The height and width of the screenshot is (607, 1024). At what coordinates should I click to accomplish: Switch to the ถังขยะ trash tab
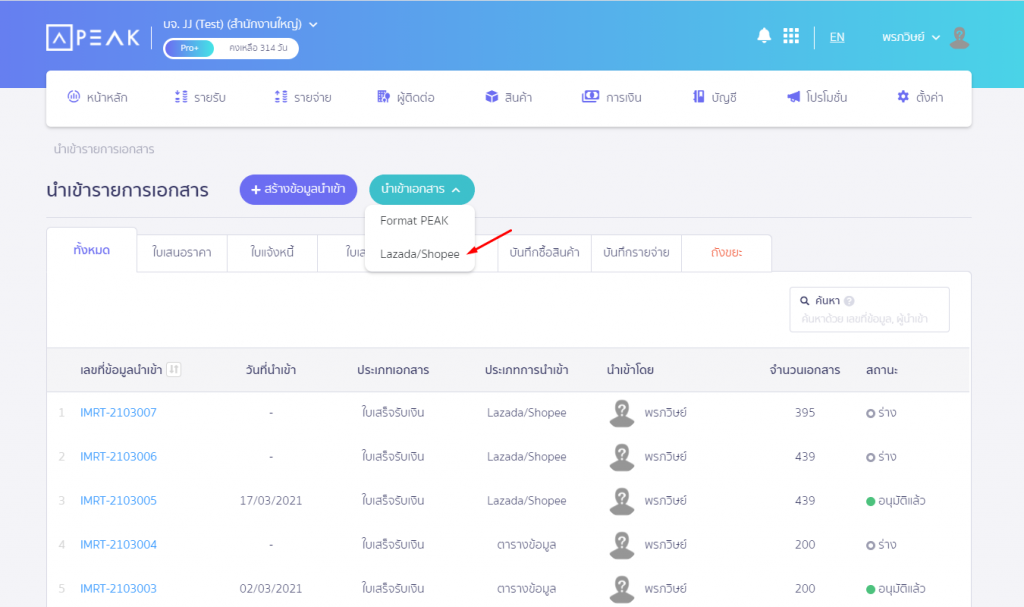tap(726, 253)
